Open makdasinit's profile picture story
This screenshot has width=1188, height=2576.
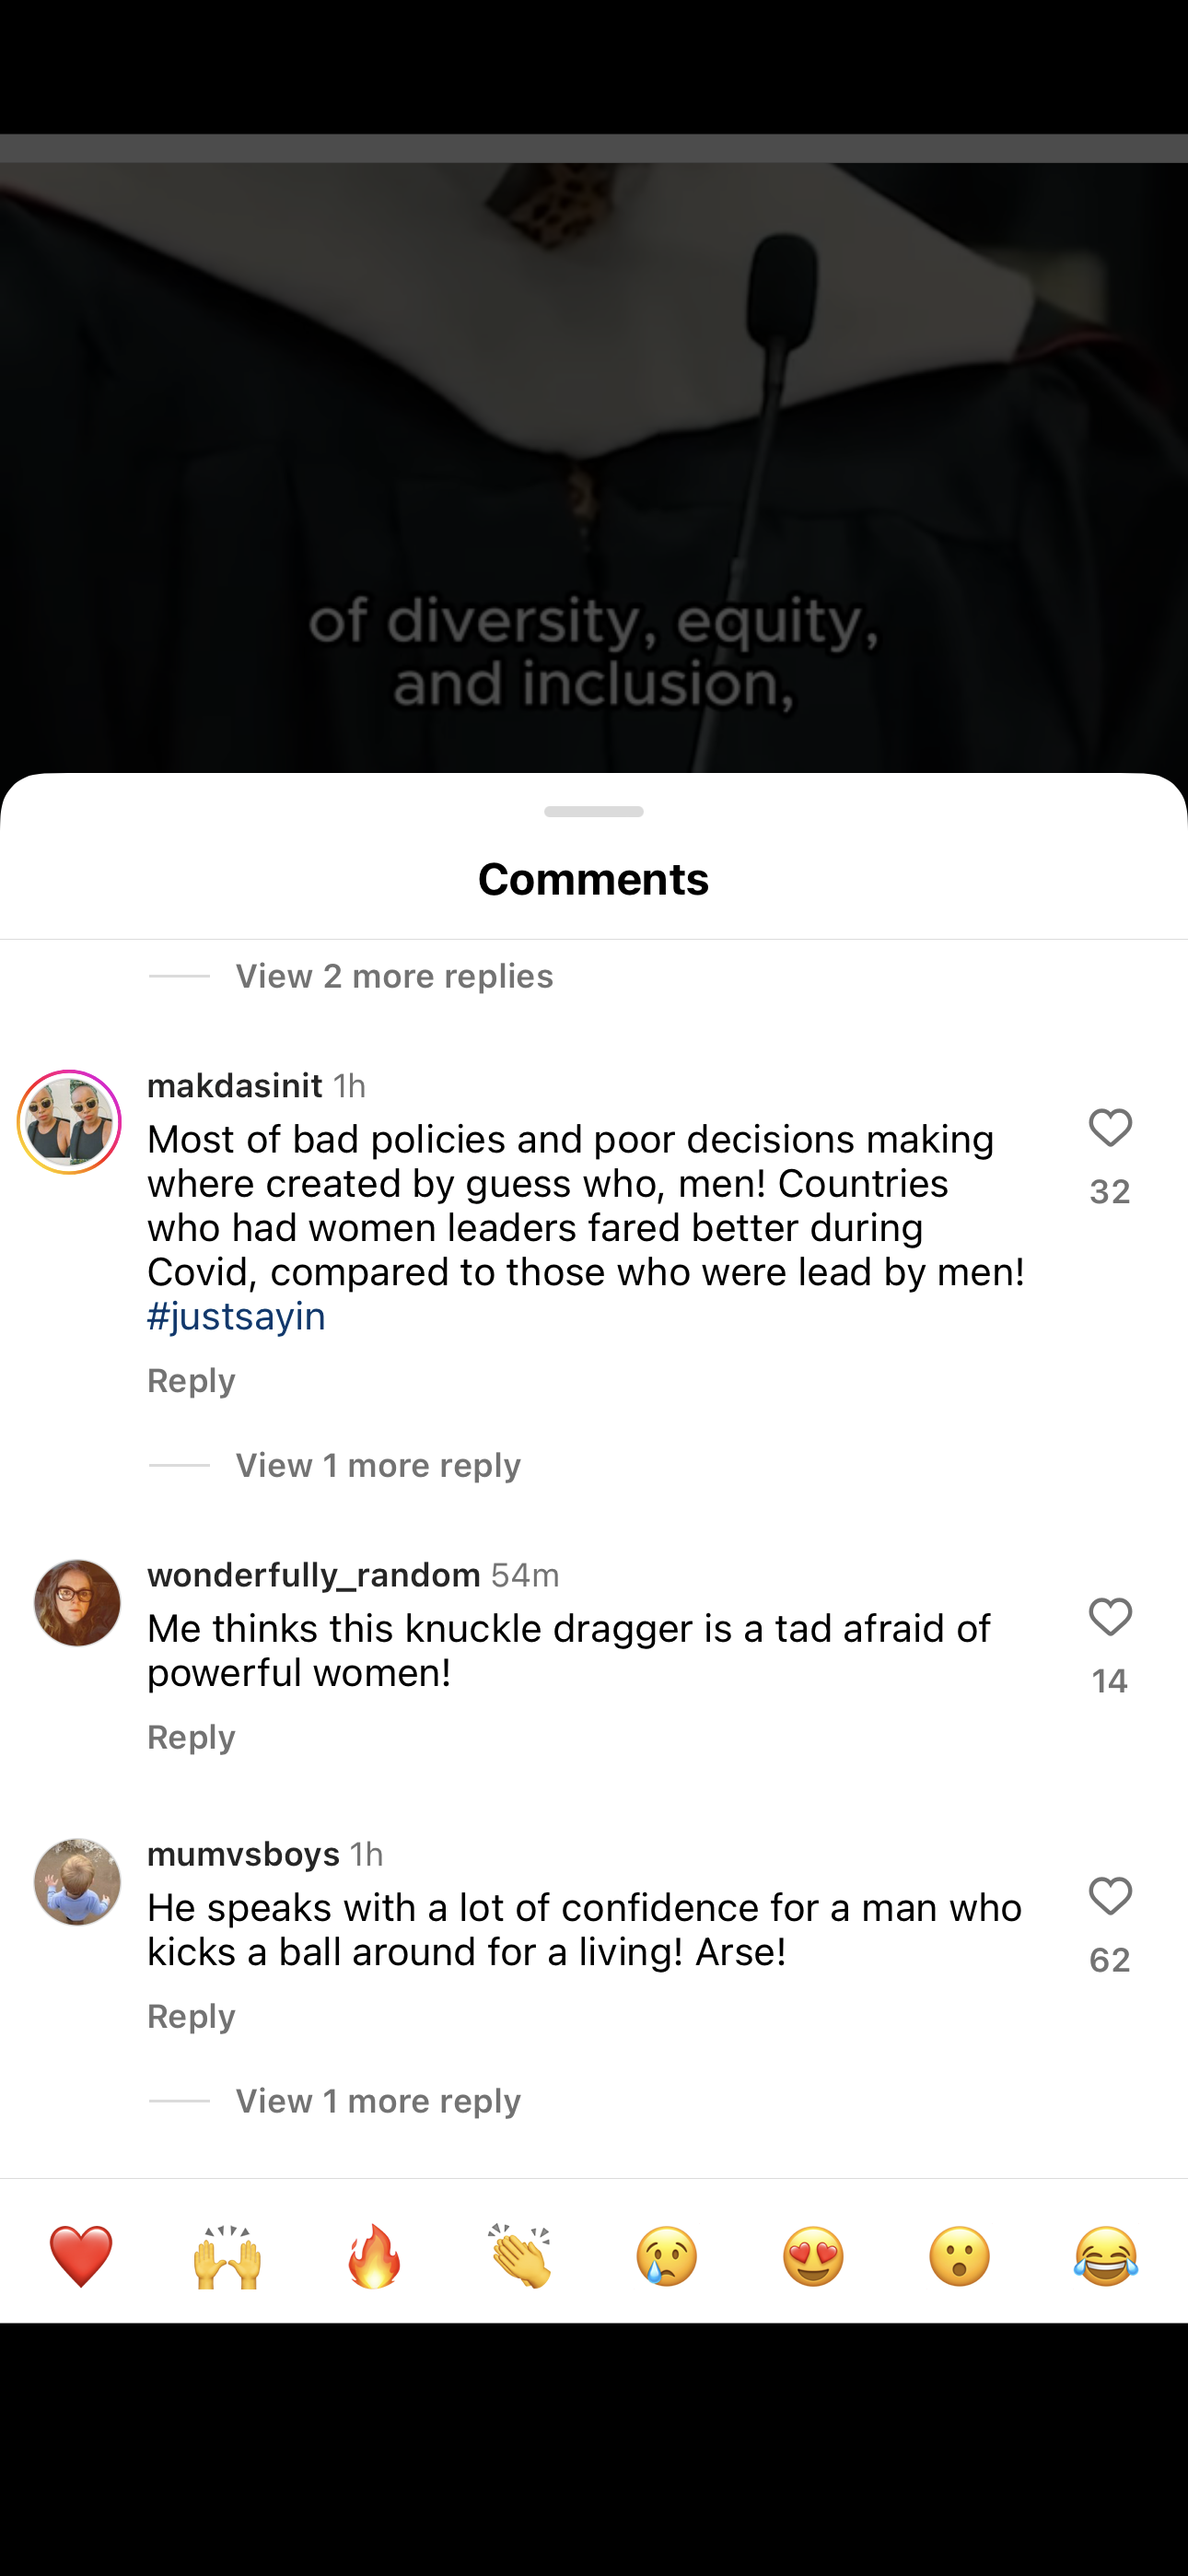click(69, 1122)
